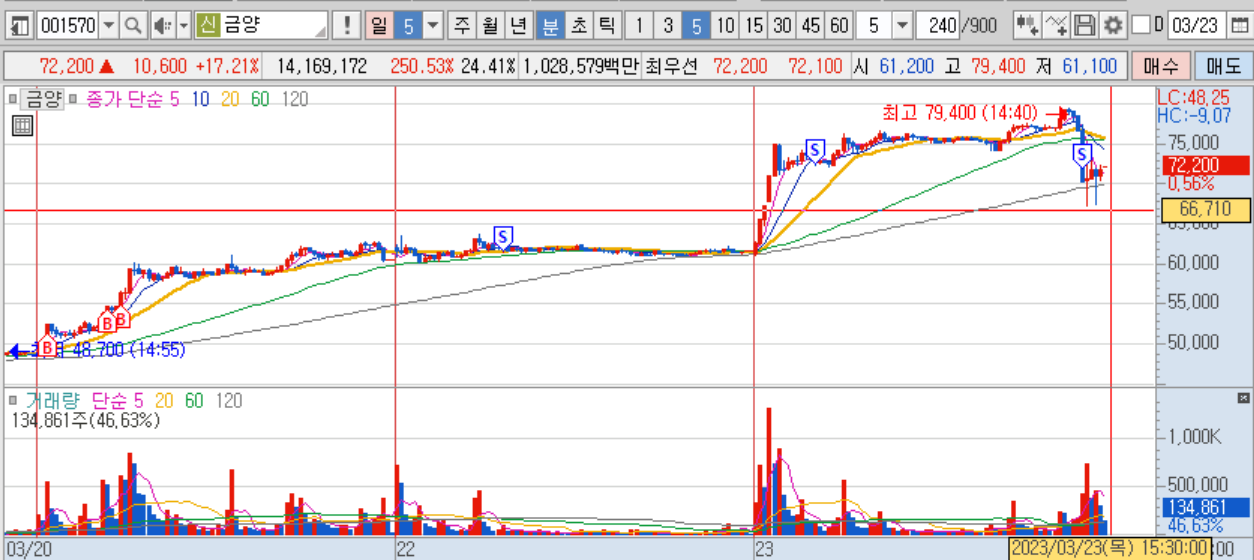Select the 틱 tick period button
1254x560 pixels.
606,25
